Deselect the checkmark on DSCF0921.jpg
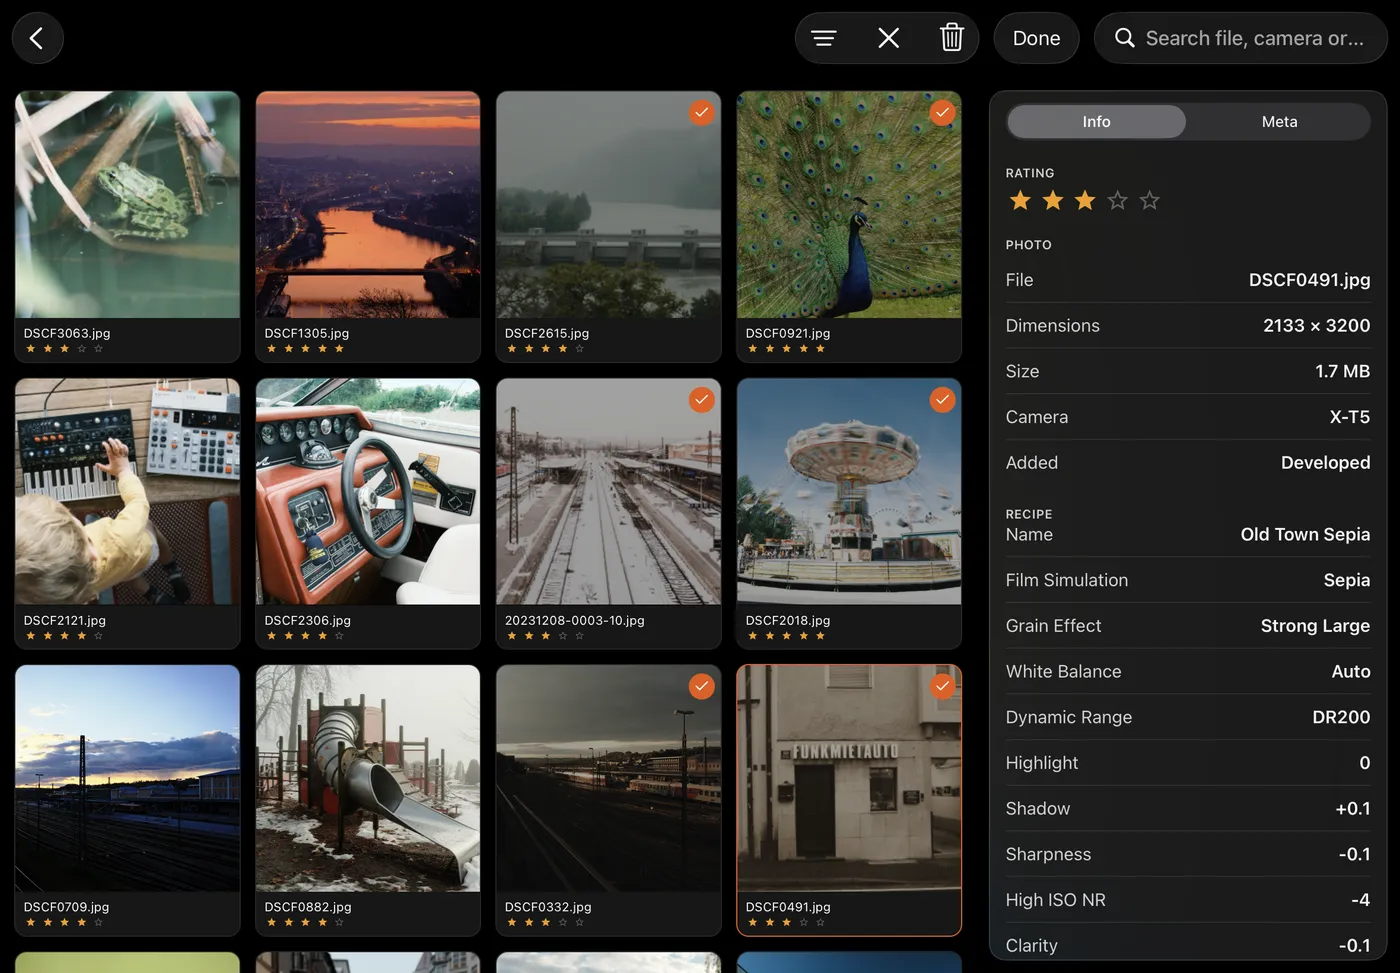 pos(942,113)
